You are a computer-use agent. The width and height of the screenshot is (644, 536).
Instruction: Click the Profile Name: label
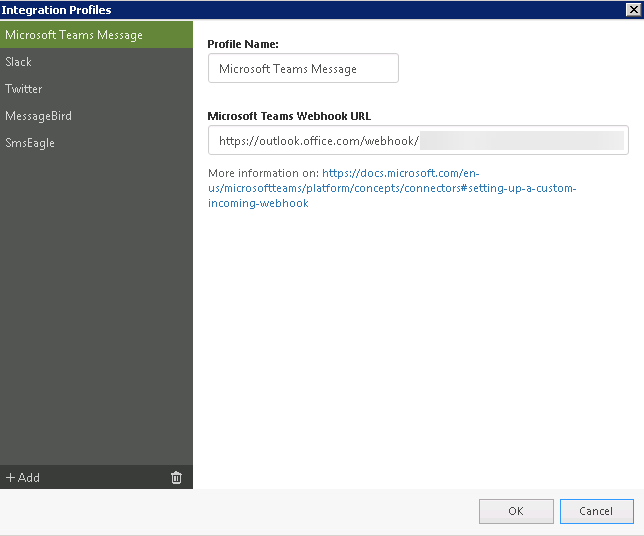pyautogui.click(x=242, y=44)
